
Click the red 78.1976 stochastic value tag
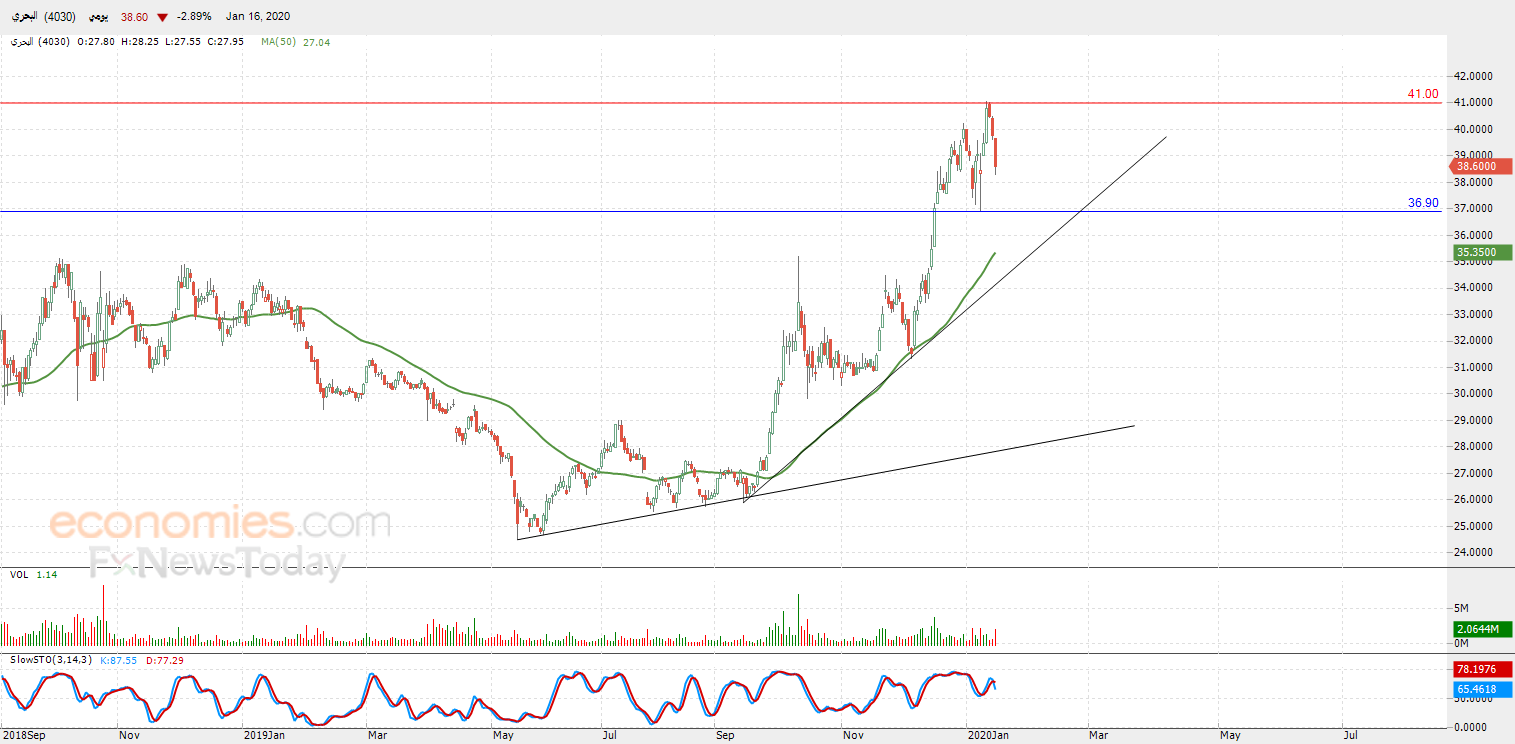(x=1476, y=669)
